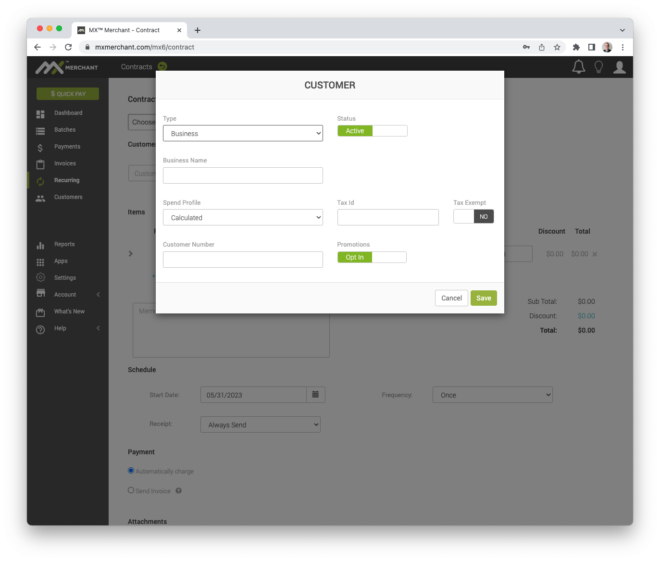
Task: Click the Settings gear icon
Action: tap(40, 277)
